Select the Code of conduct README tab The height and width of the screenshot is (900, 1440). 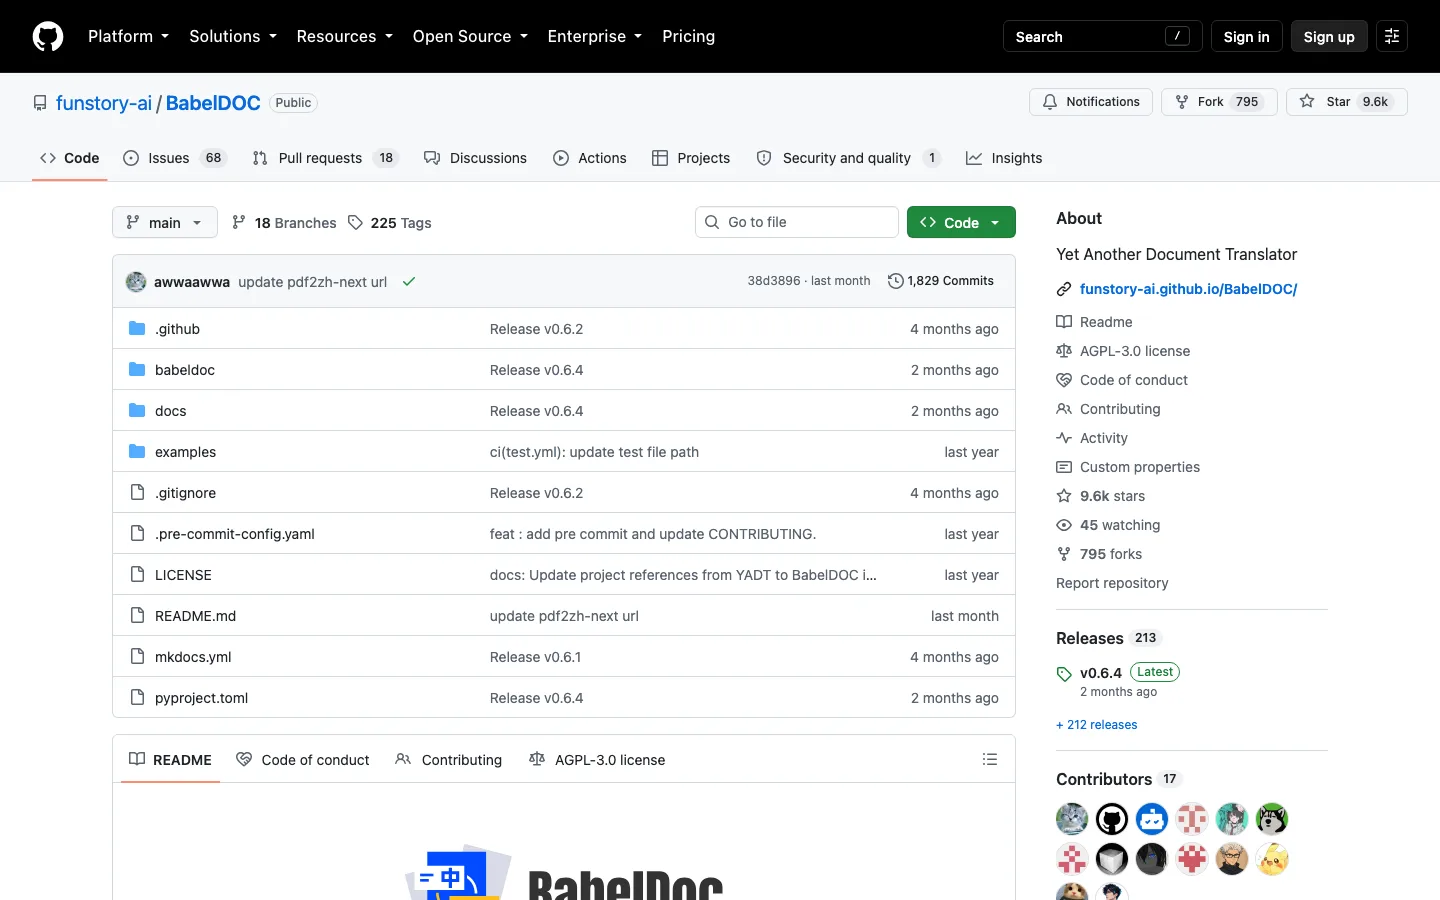click(303, 760)
